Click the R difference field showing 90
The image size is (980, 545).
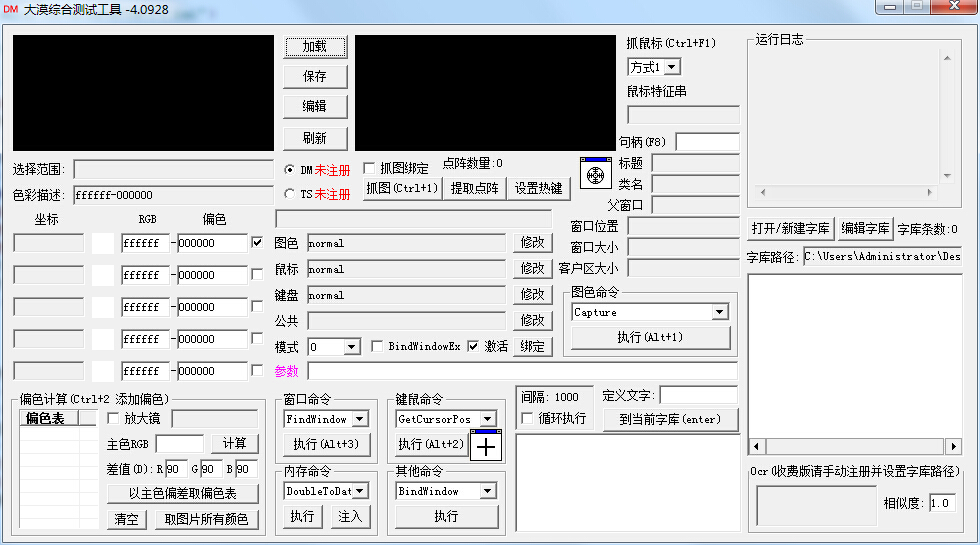click(x=176, y=469)
